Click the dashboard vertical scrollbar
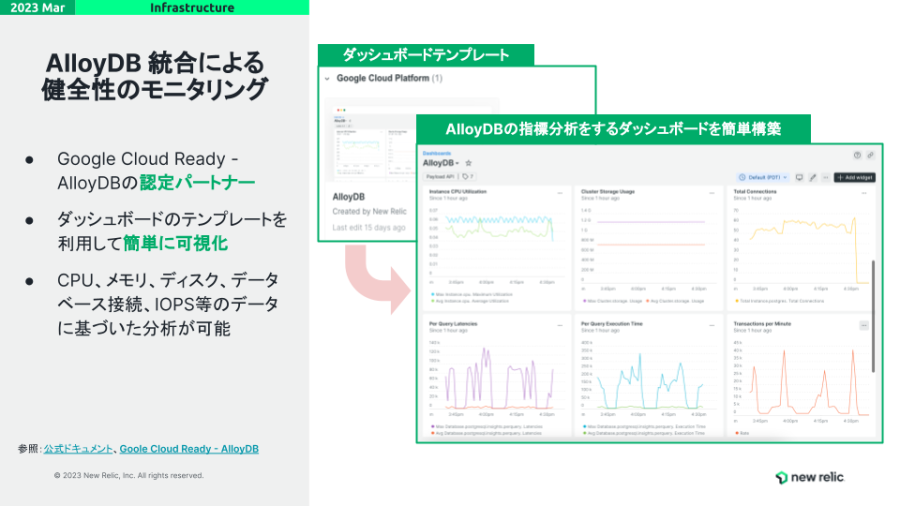Viewport: 900px width, 506px height. [873, 316]
